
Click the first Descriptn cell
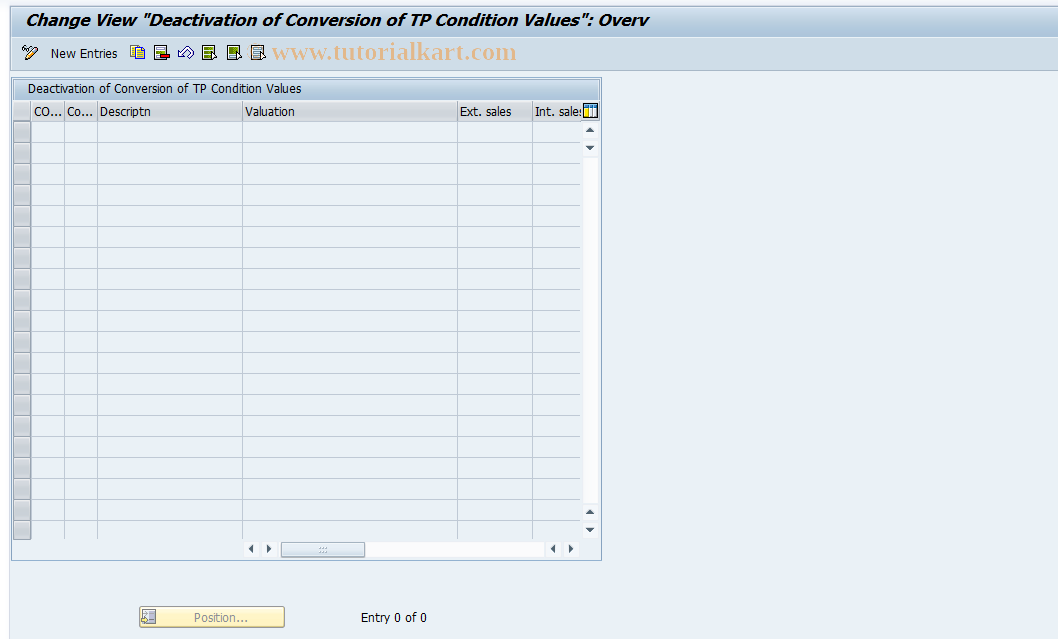(x=169, y=132)
